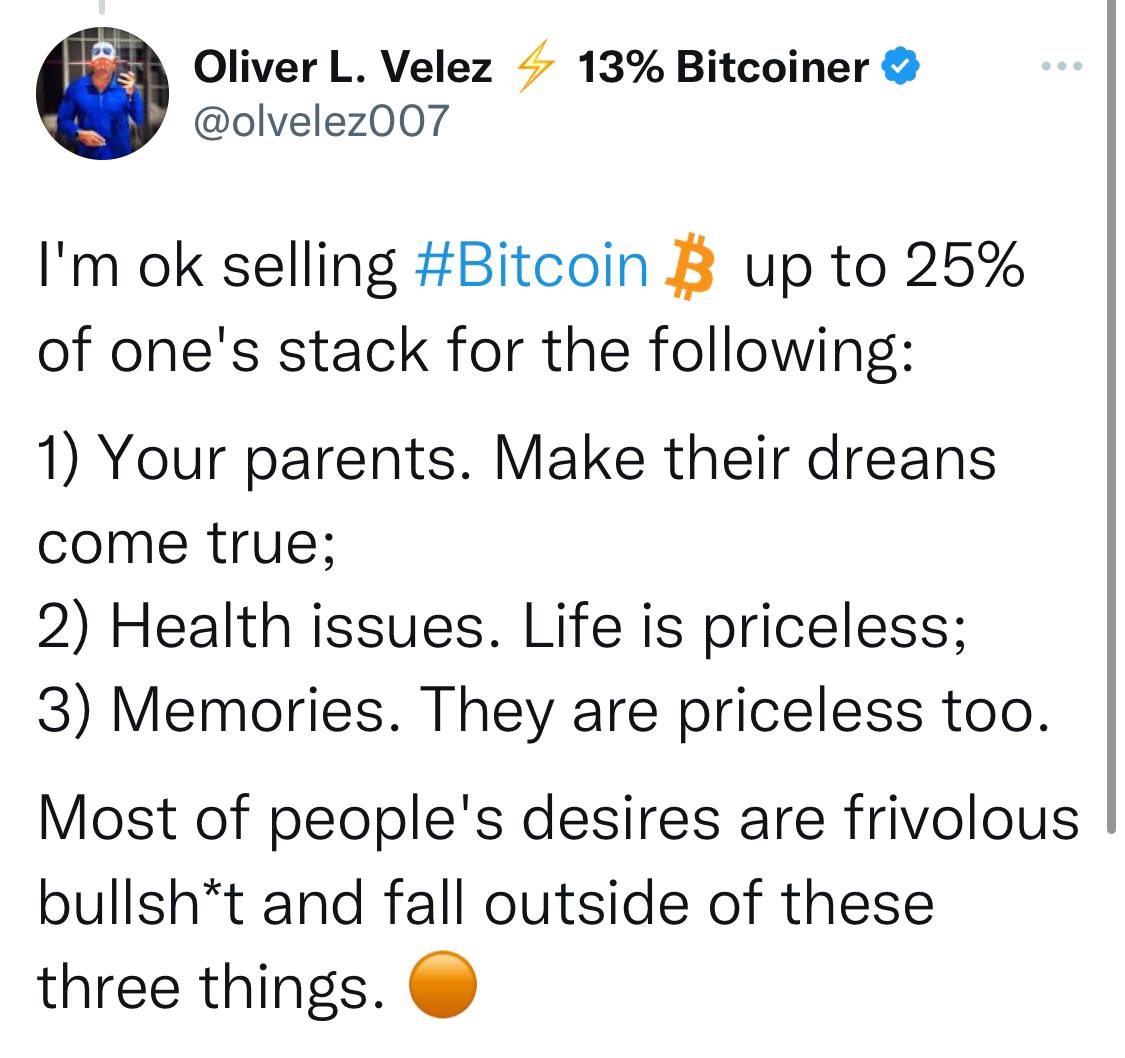Click the blue verified checkmark badge

pos(902,68)
